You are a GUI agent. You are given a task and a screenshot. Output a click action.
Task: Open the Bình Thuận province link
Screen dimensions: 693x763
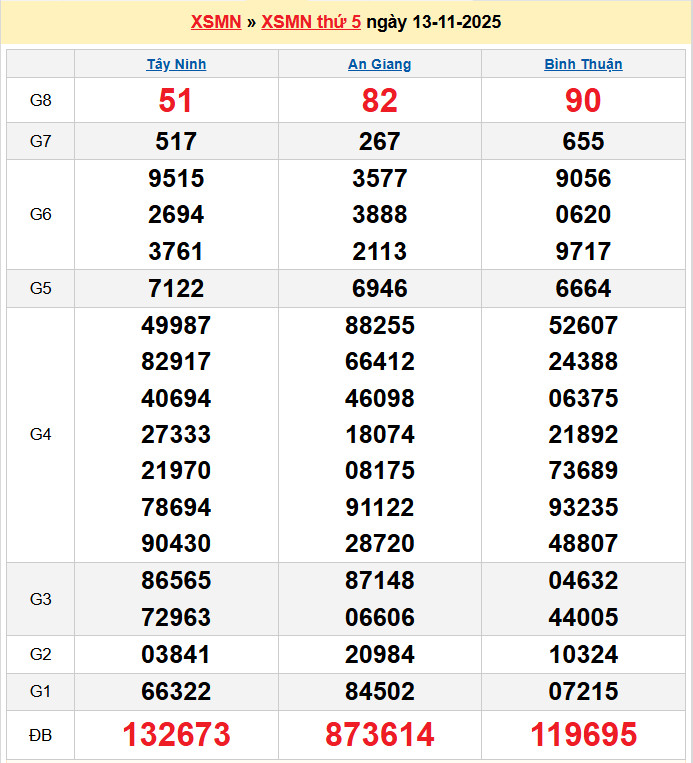(x=583, y=64)
